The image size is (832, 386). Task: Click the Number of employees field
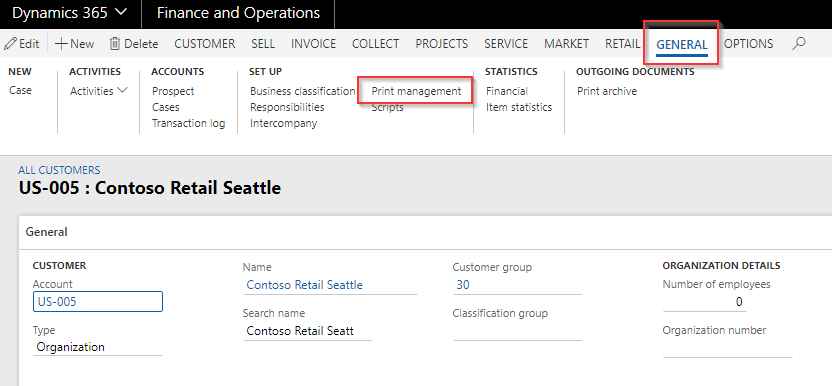pos(705,302)
